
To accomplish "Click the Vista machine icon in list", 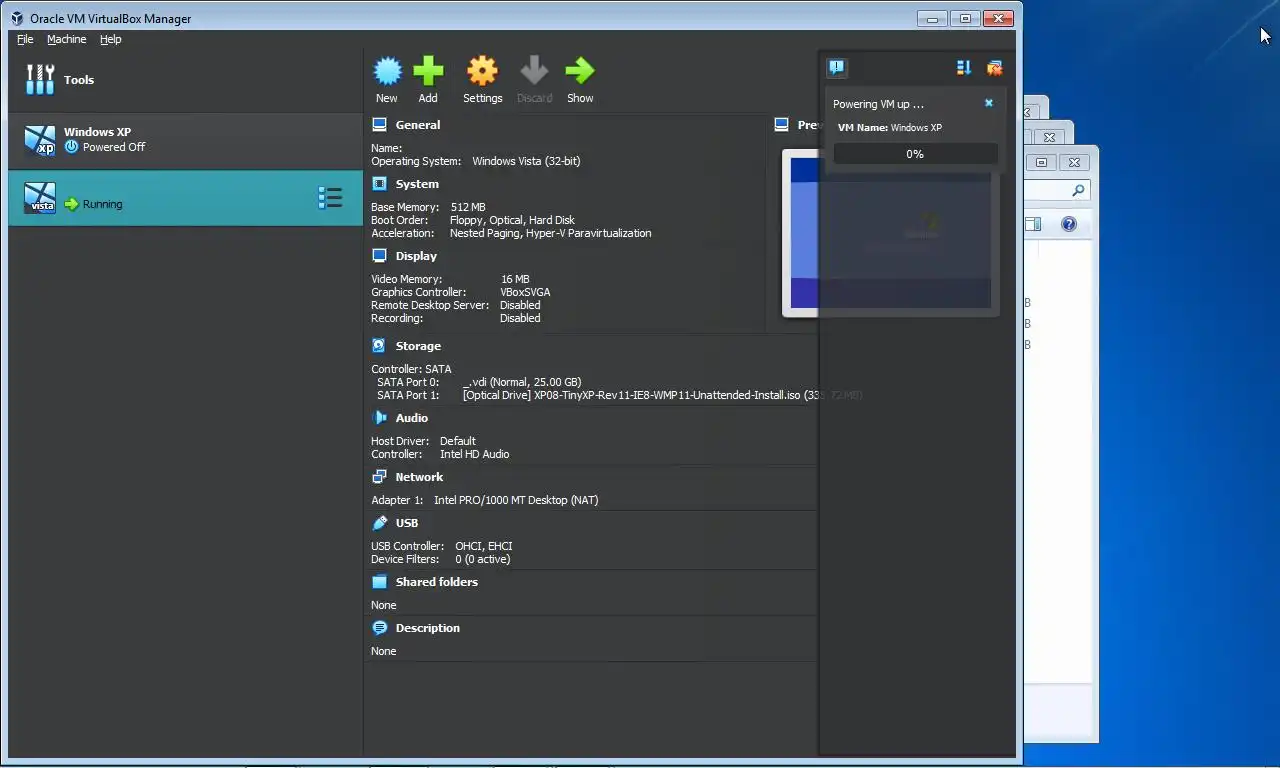I will coord(40,197).
